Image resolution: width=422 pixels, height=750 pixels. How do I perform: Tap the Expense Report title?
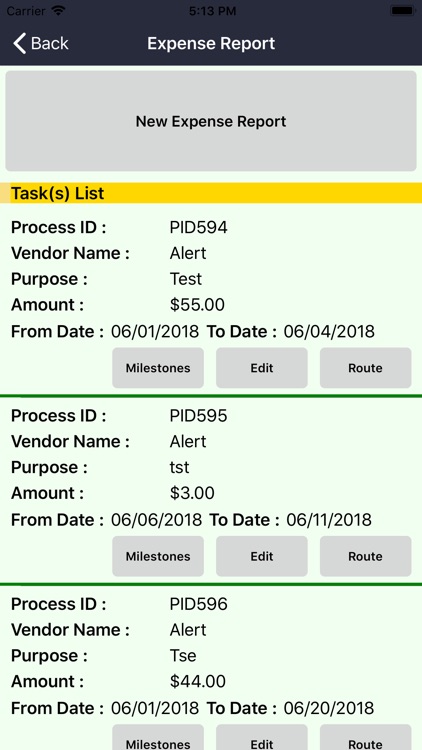(211, 44)
